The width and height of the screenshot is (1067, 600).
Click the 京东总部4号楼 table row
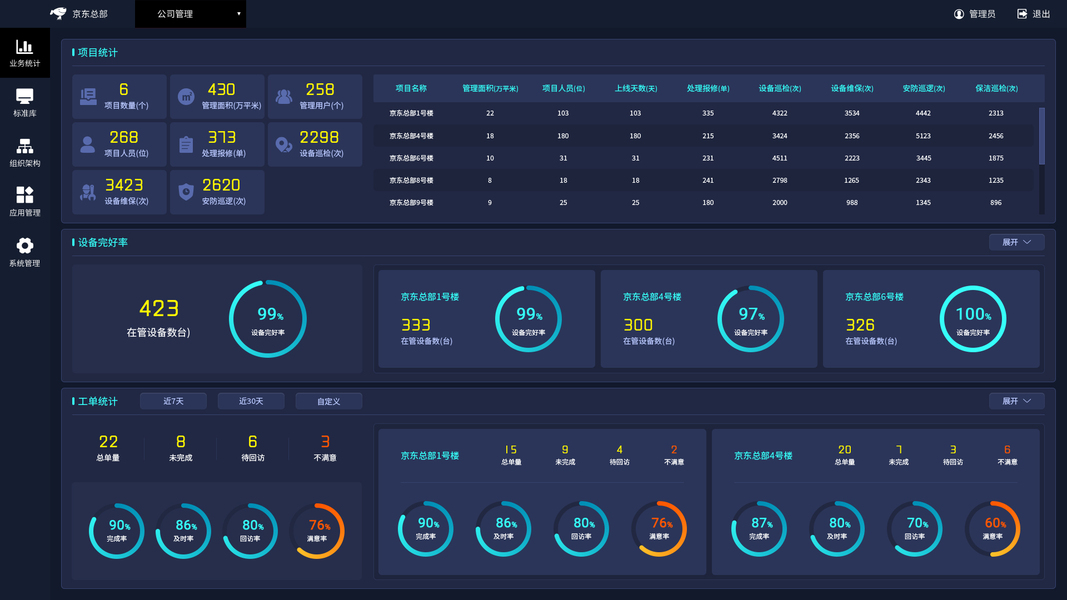pyautogui.click(x=704, y=136)
